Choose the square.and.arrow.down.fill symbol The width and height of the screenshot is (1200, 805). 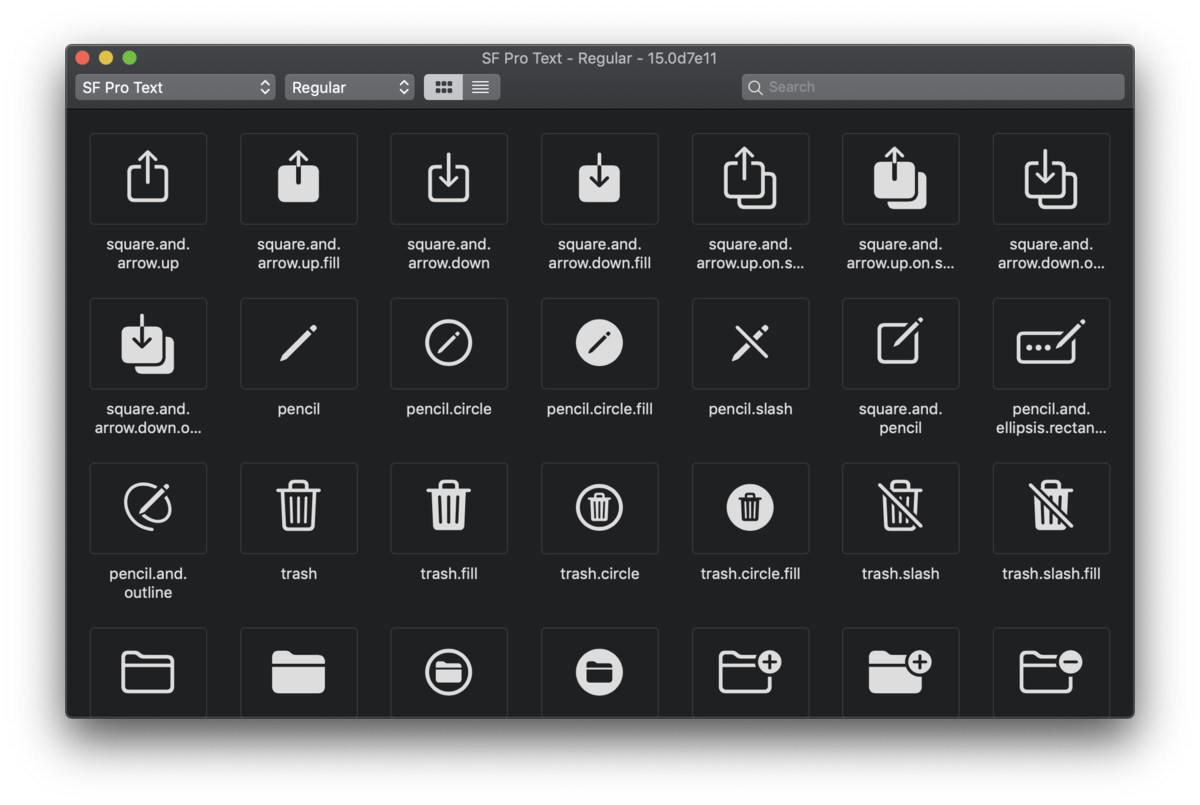tap(600, 178)
